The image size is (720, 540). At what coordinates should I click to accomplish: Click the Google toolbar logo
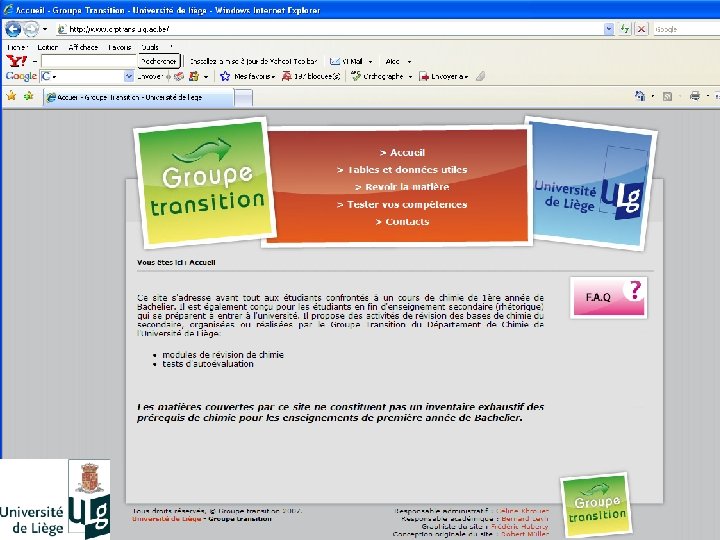(x=21, y=76)
